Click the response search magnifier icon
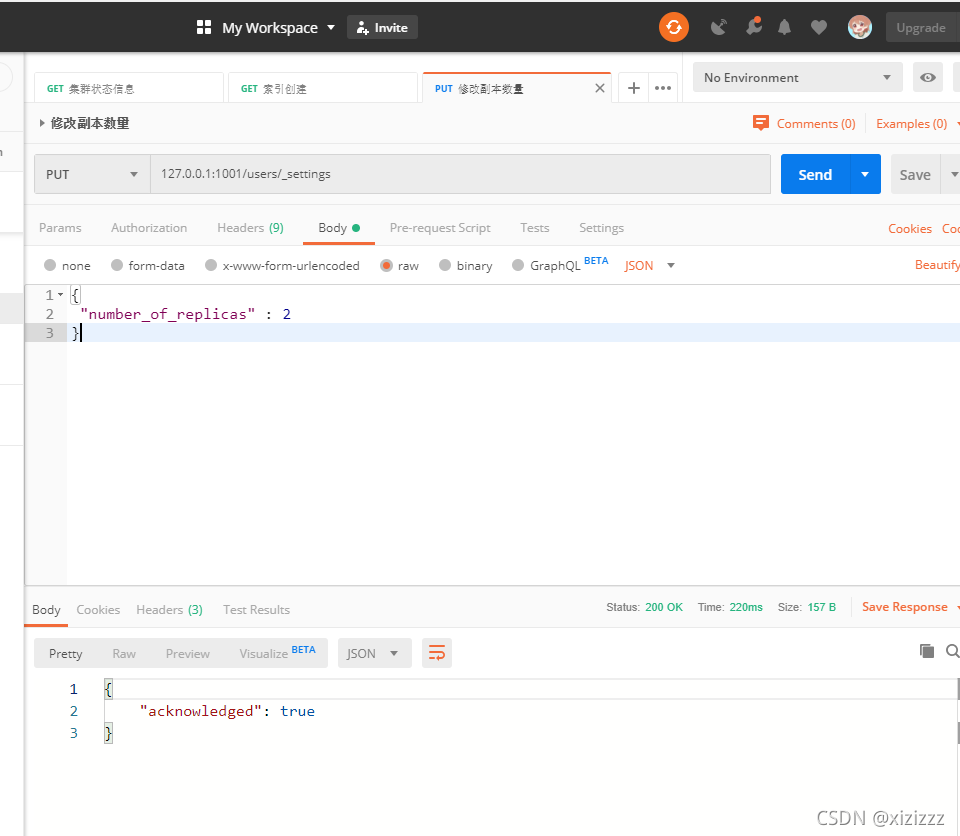This screenshot has height=836, width=960. click(x=952, y=651)
